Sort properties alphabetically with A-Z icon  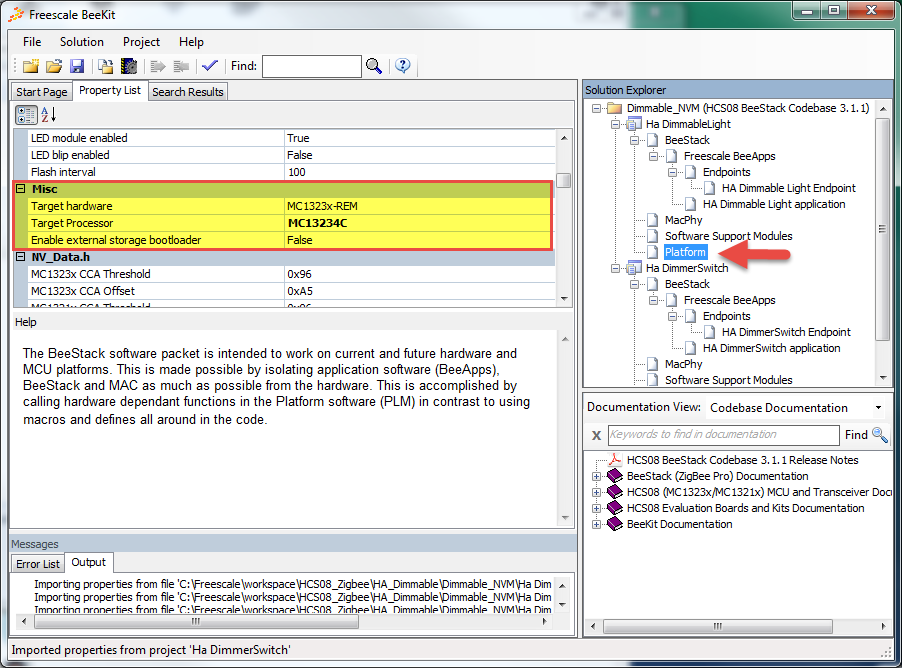click(x=48, y=114)
